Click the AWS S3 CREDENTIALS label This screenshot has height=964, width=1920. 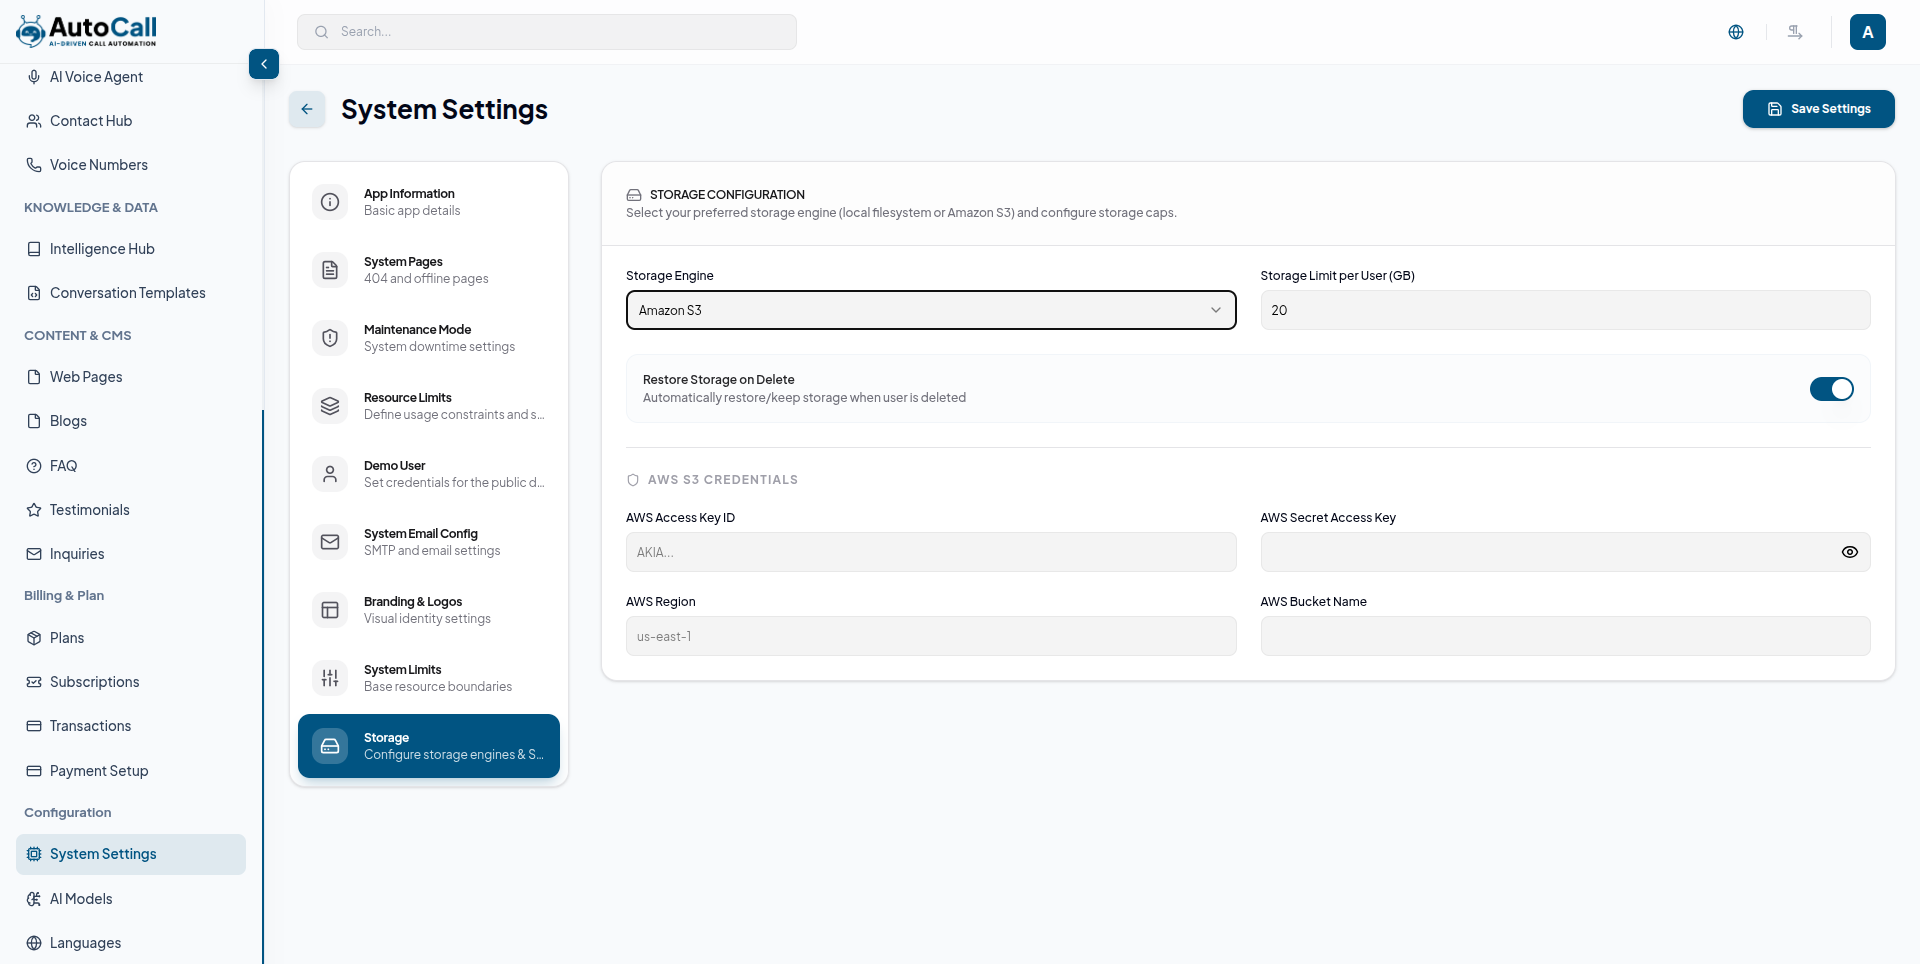pos(723,480)
